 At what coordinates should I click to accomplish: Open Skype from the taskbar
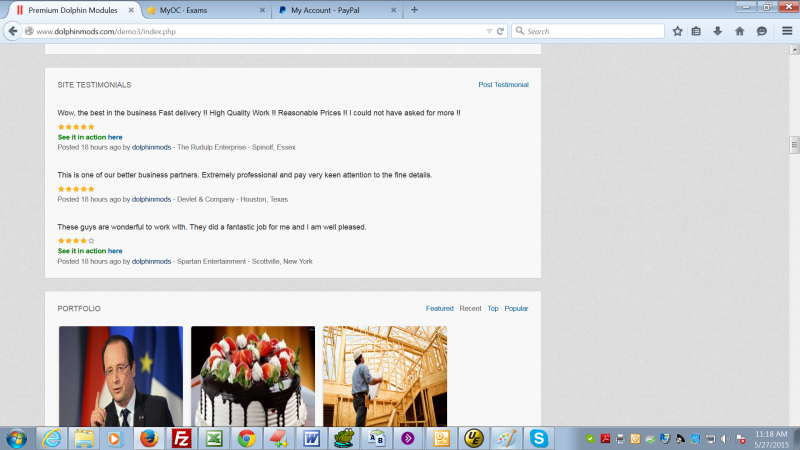[x=539, y=439]
